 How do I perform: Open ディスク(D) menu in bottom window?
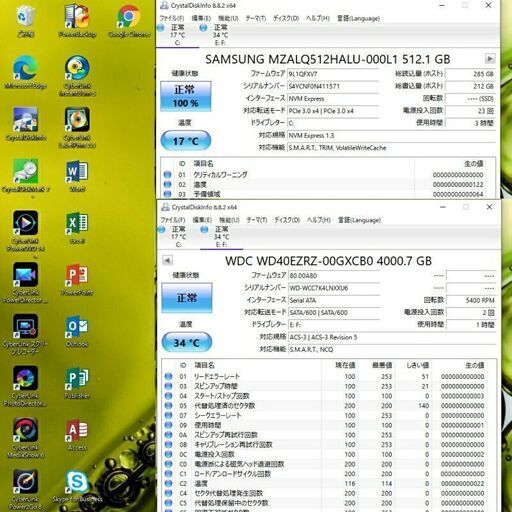click(x=287, y=220)
